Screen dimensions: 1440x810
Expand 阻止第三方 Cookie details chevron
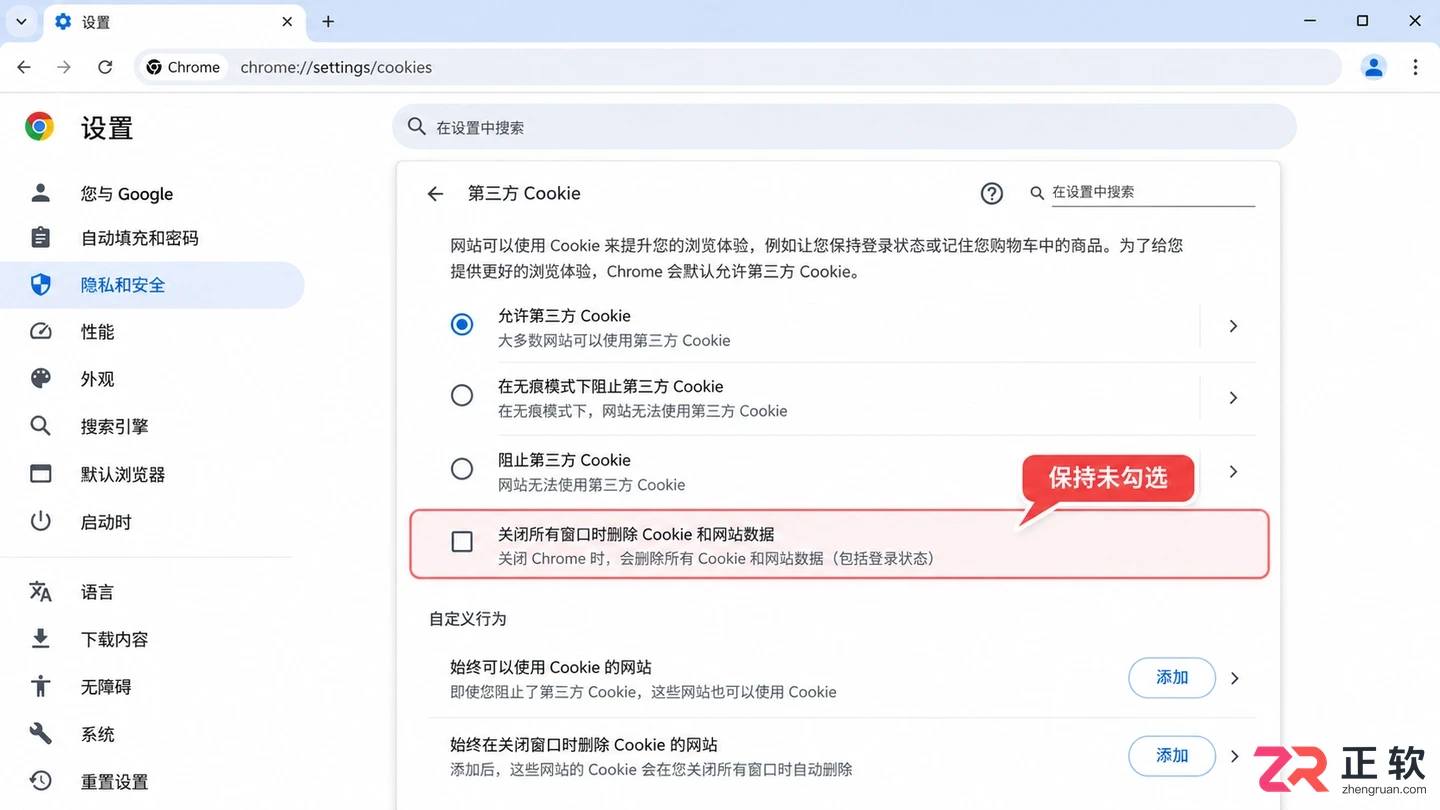click(x=1233, y=471)
